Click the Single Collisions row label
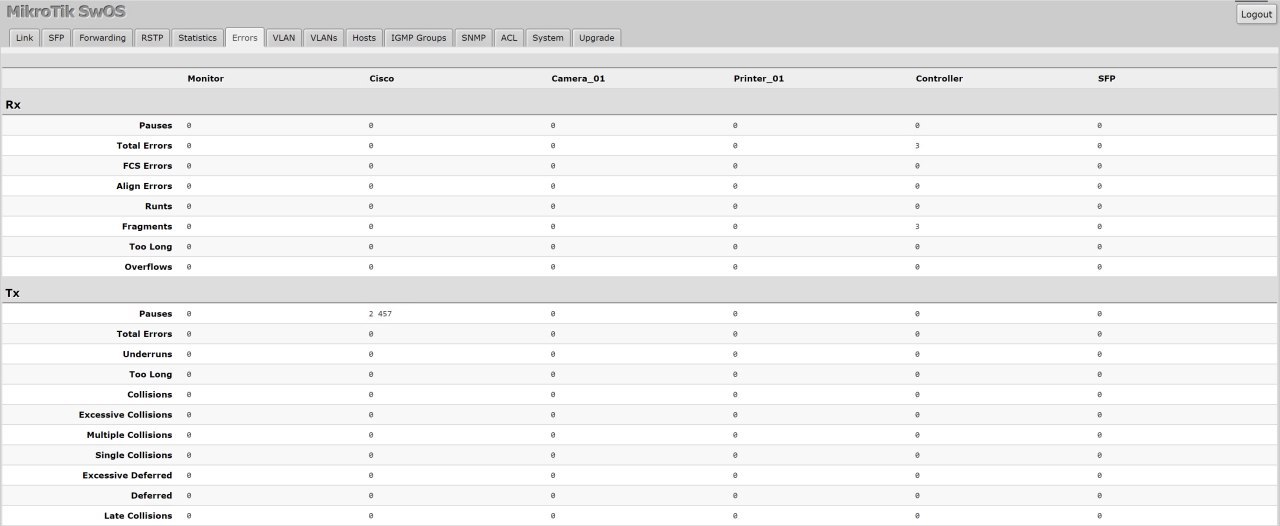 tap(134, 455)
